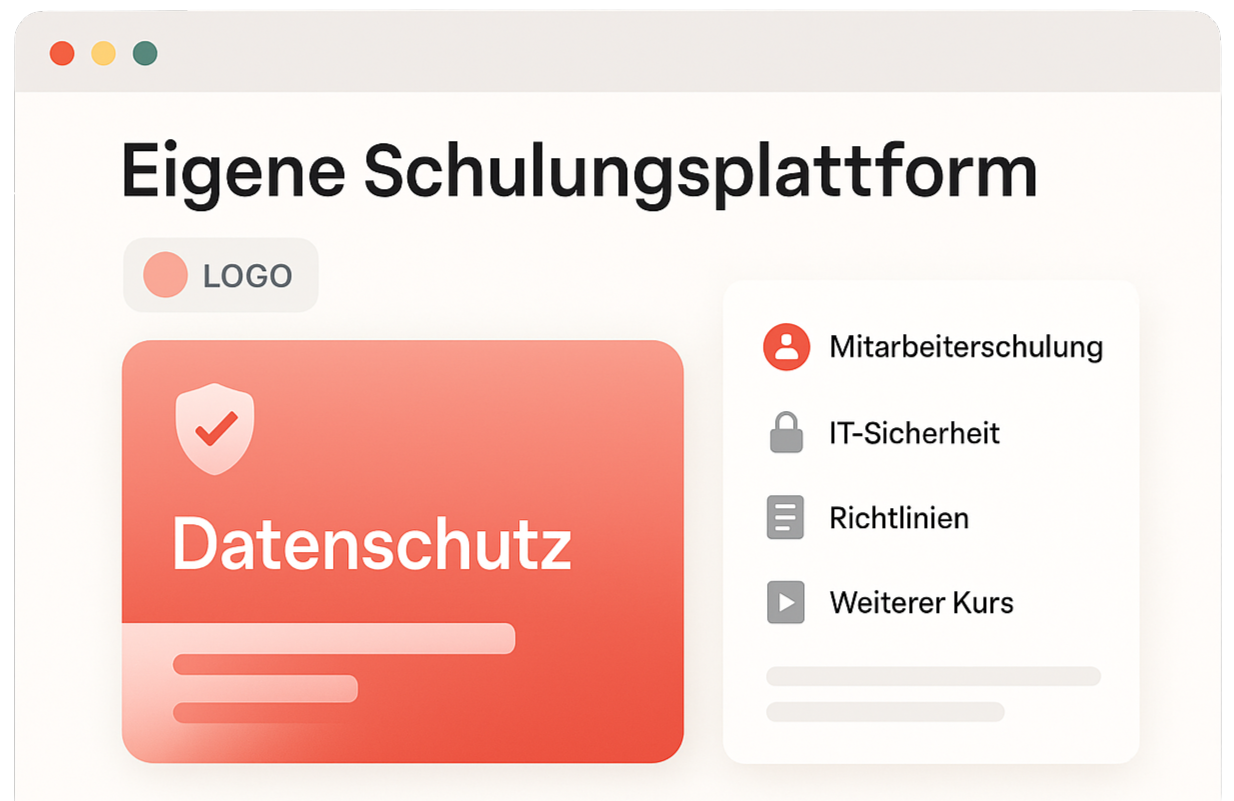Screen dimensions: 1234x801
Task: Click the upper gray placeholder line under Weiterer Kurs
Action: tap(933, 676)
